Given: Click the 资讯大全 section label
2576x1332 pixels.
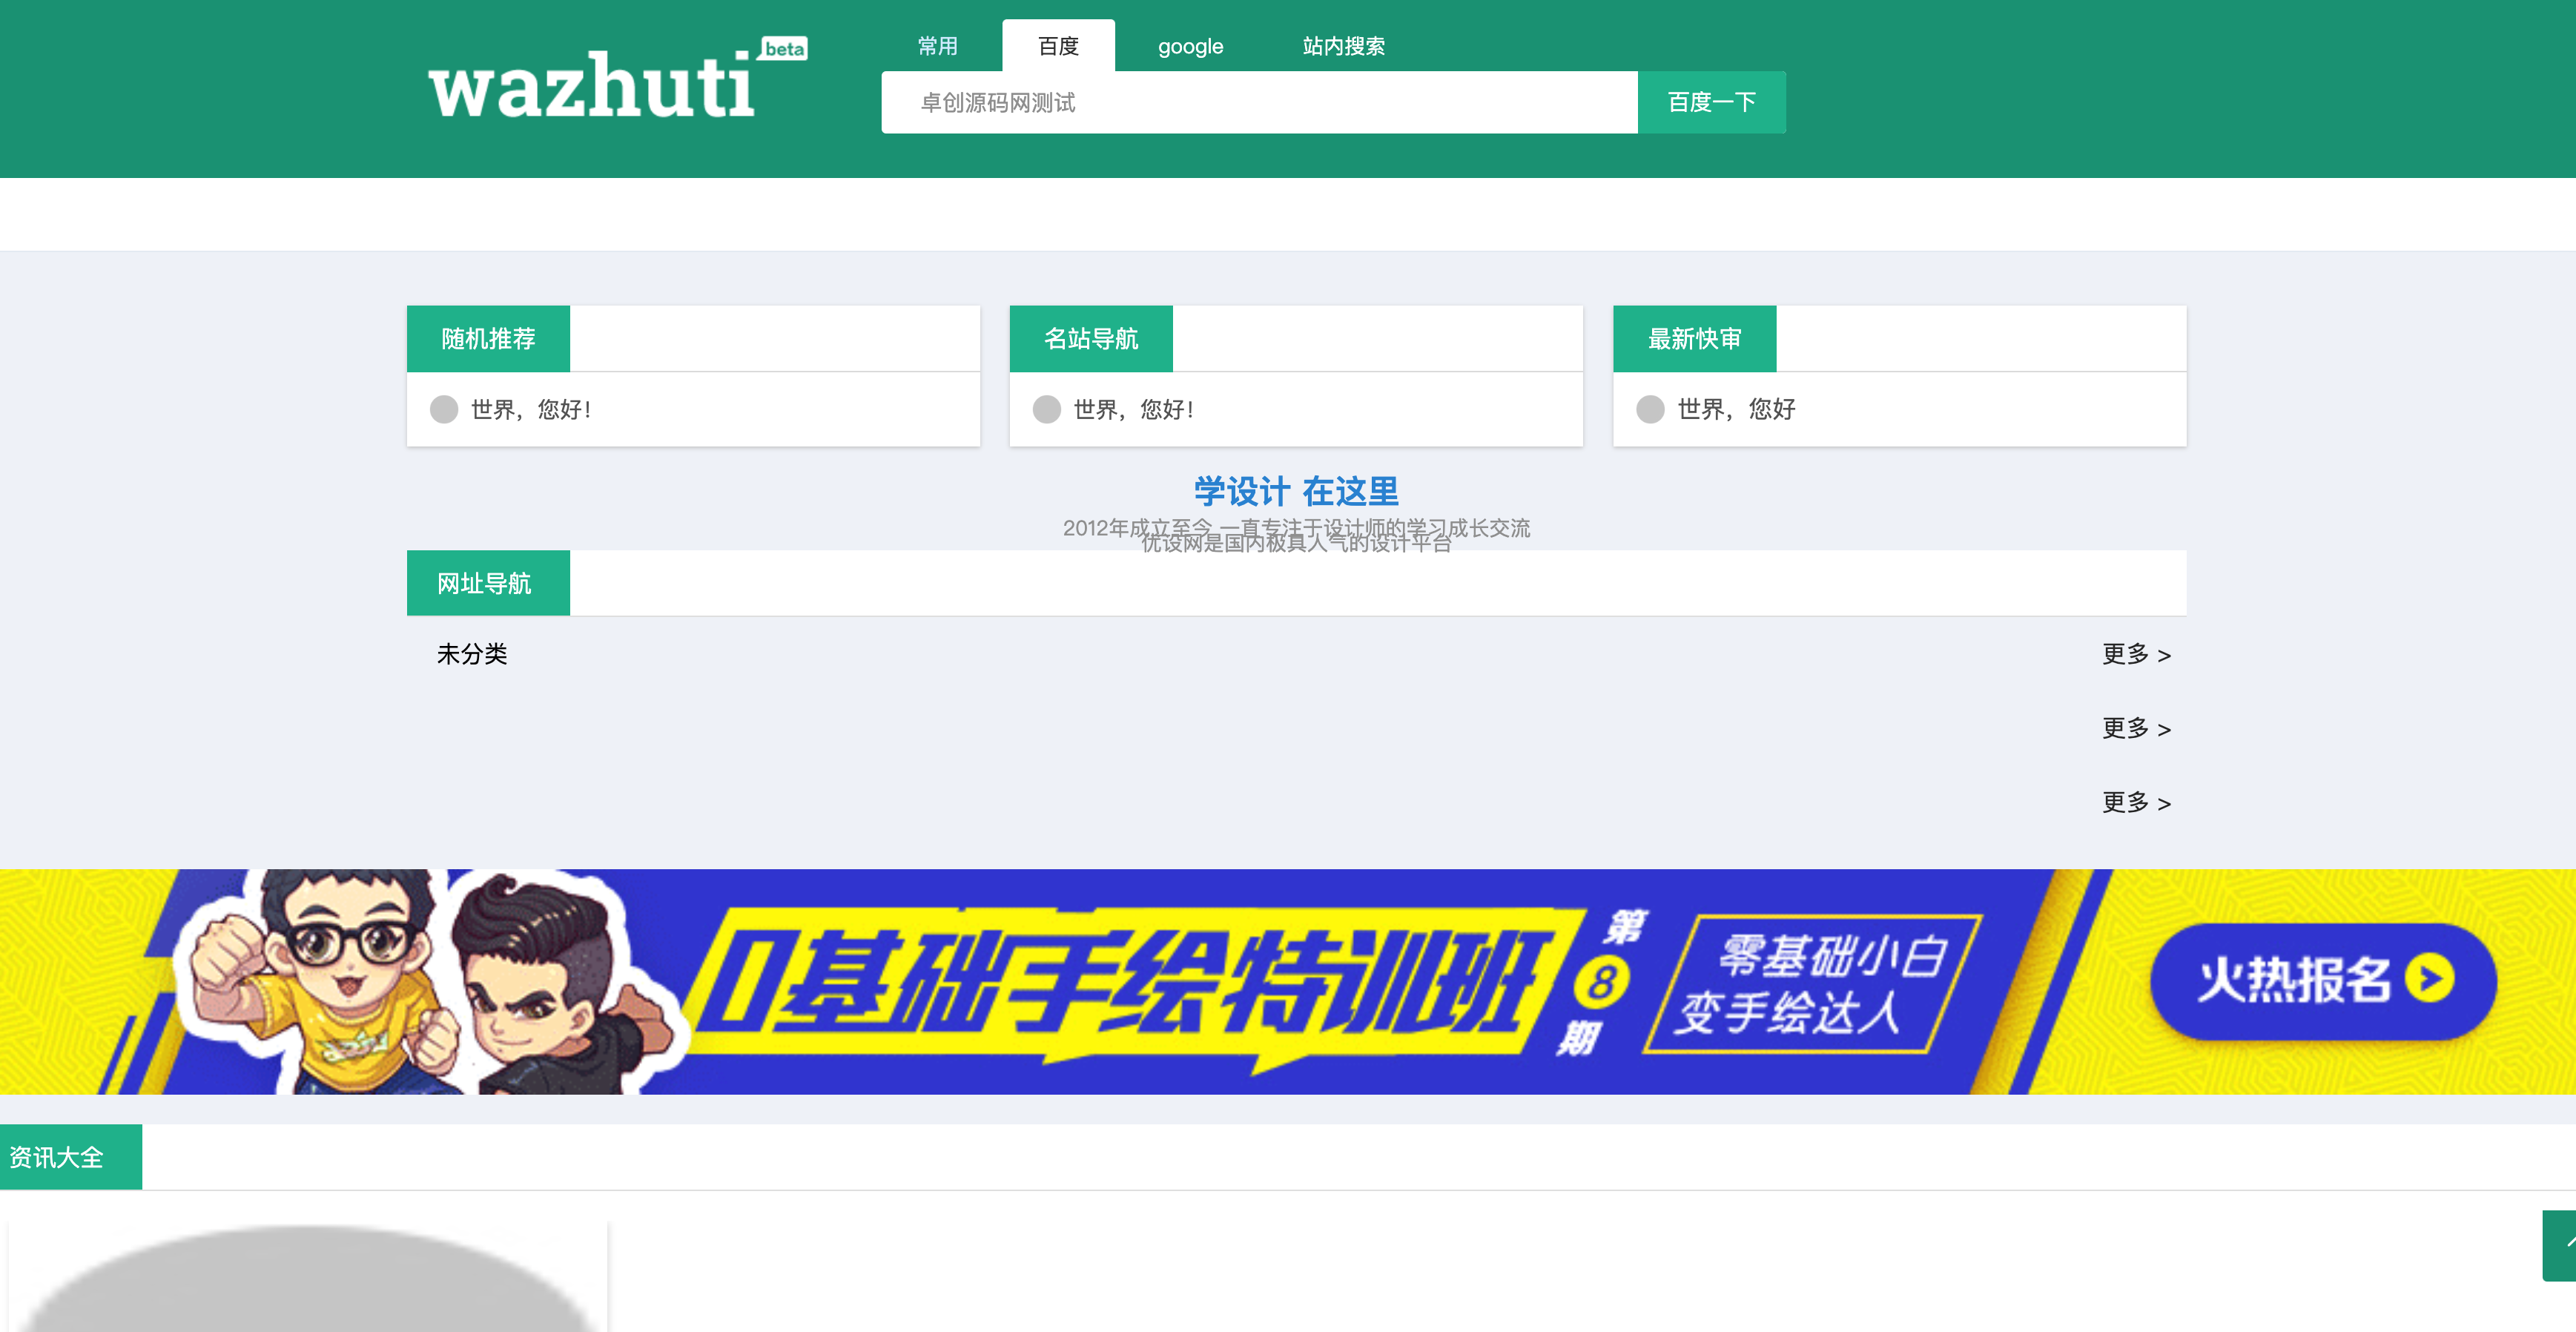Looking at the screenshot, I should click(71, 1157).
